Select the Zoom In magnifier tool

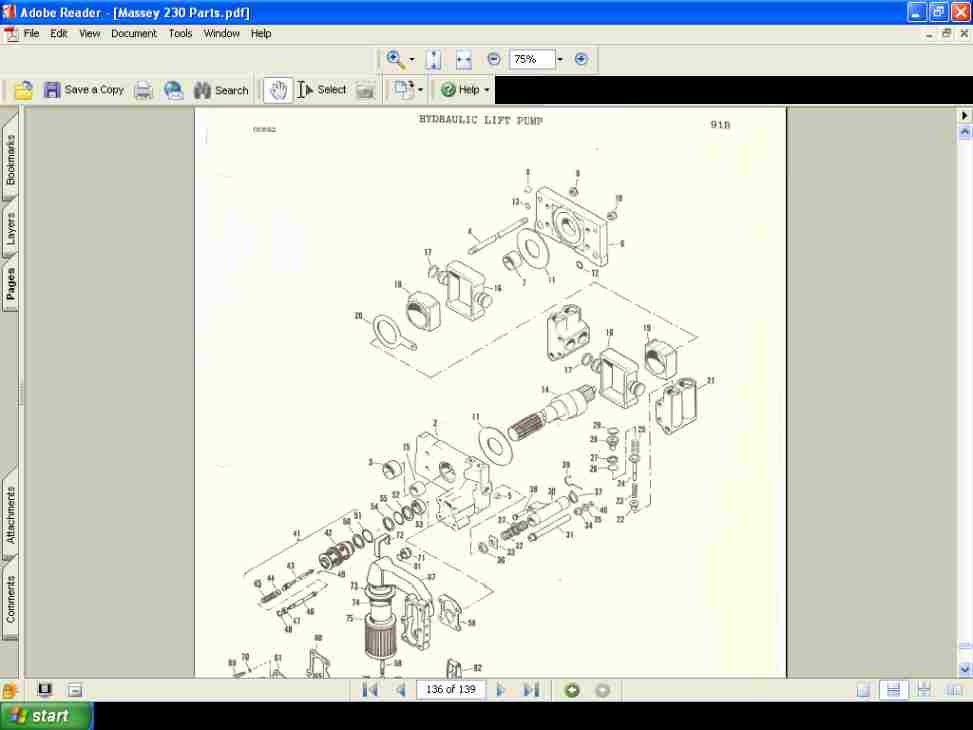tap(394, 59)
